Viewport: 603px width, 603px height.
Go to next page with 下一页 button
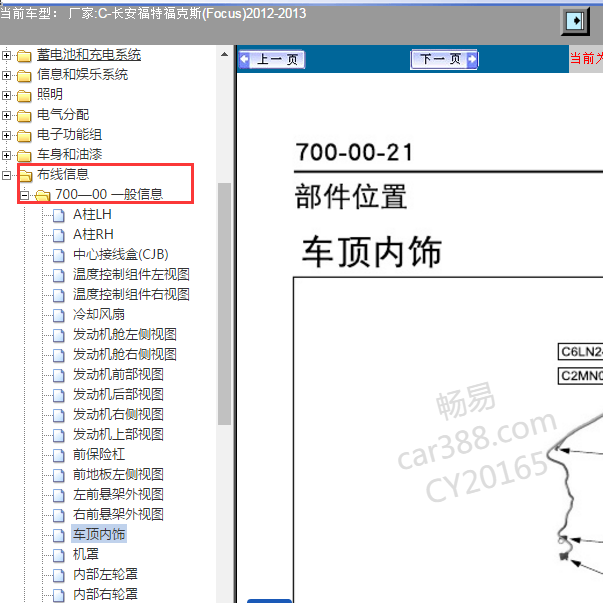coord(444,60)
